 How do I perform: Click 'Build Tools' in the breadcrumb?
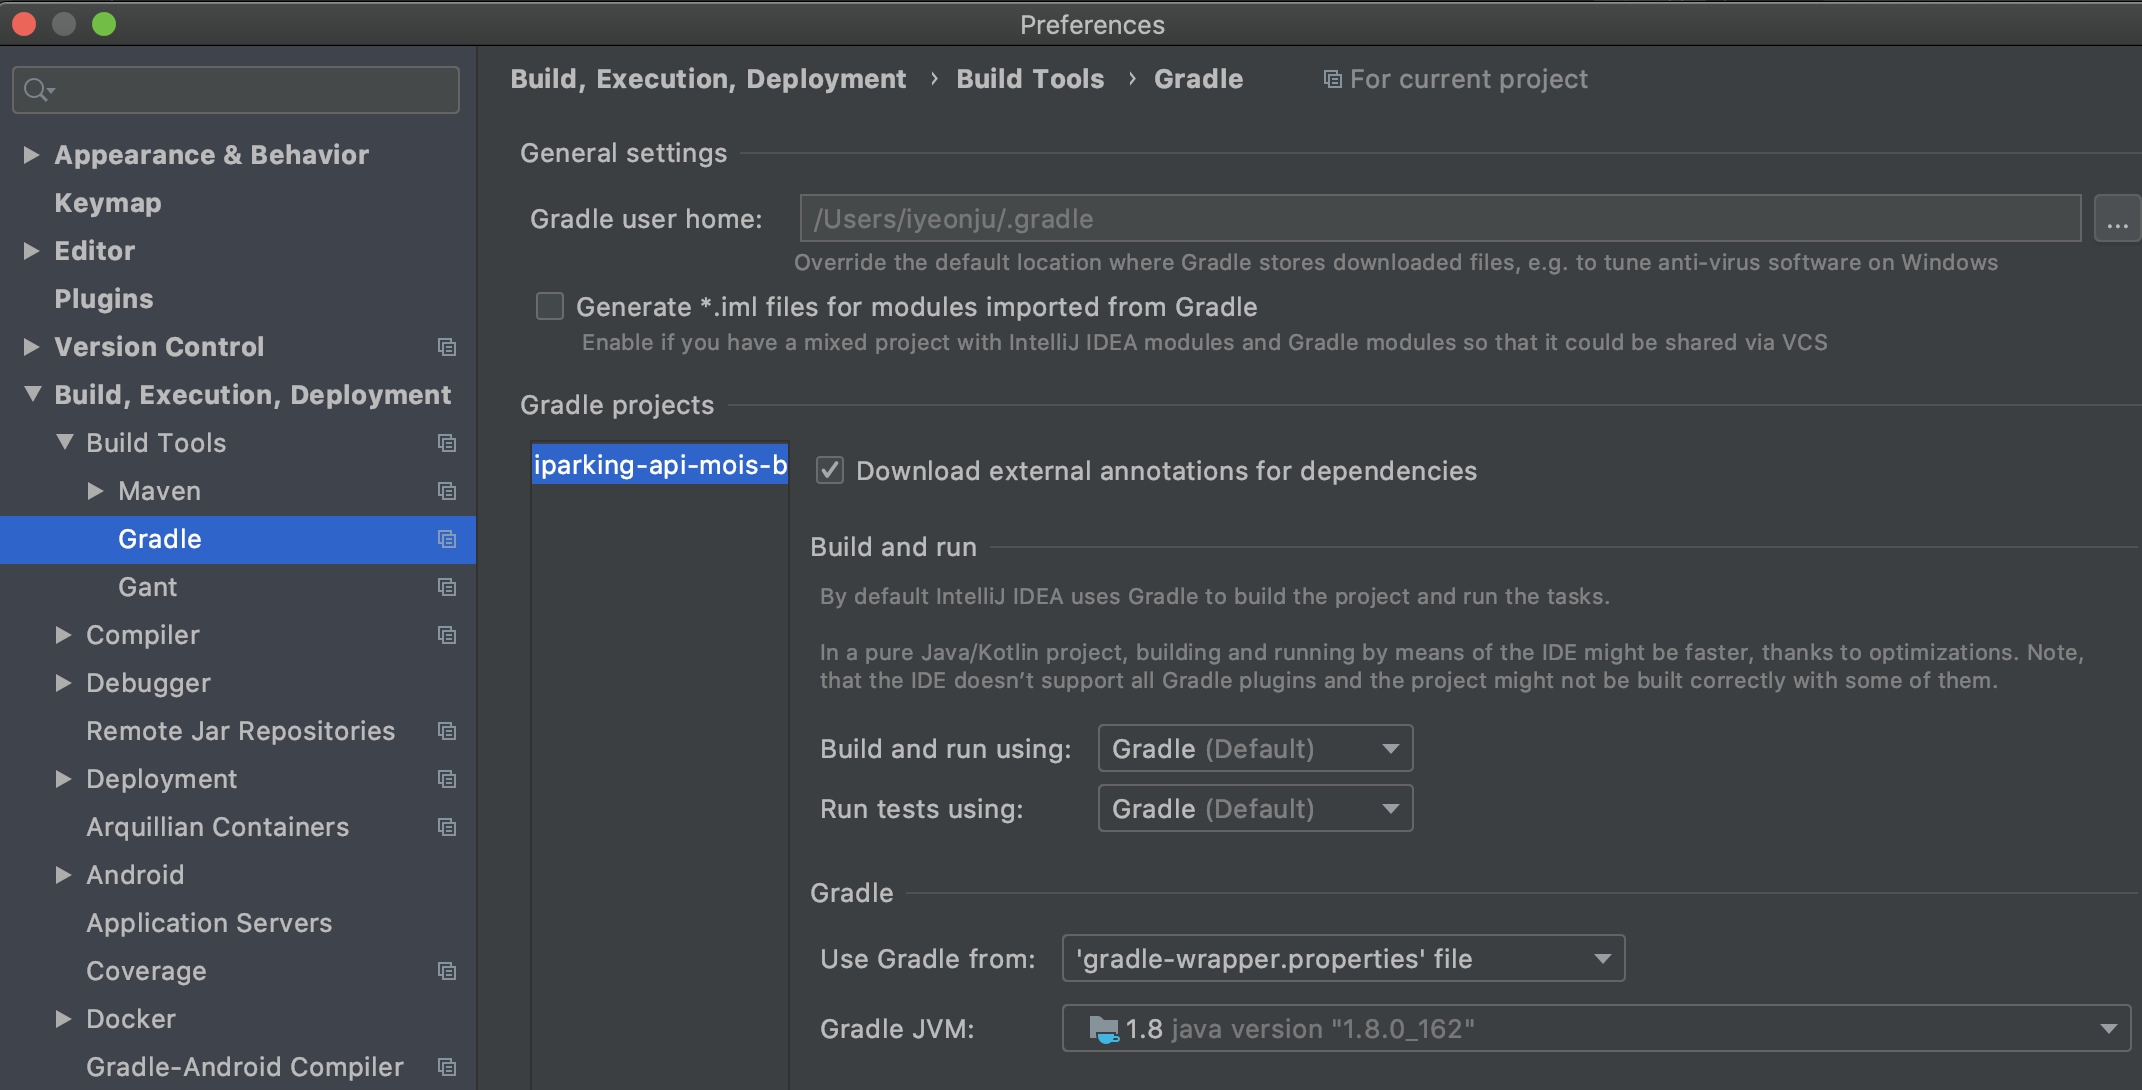click(x=1030, y=78)
